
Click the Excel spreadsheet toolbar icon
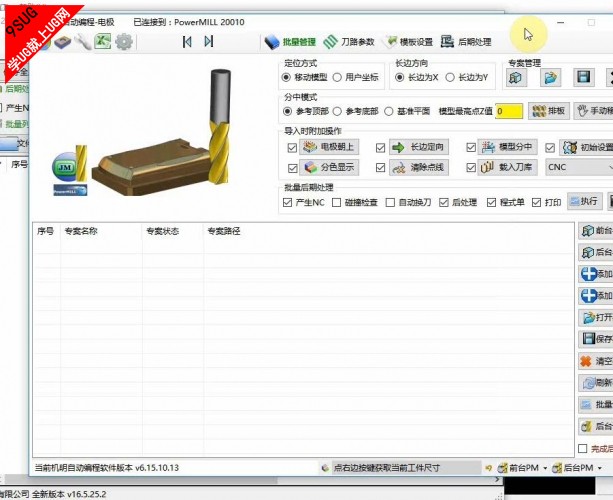click(x=102, y=41)
